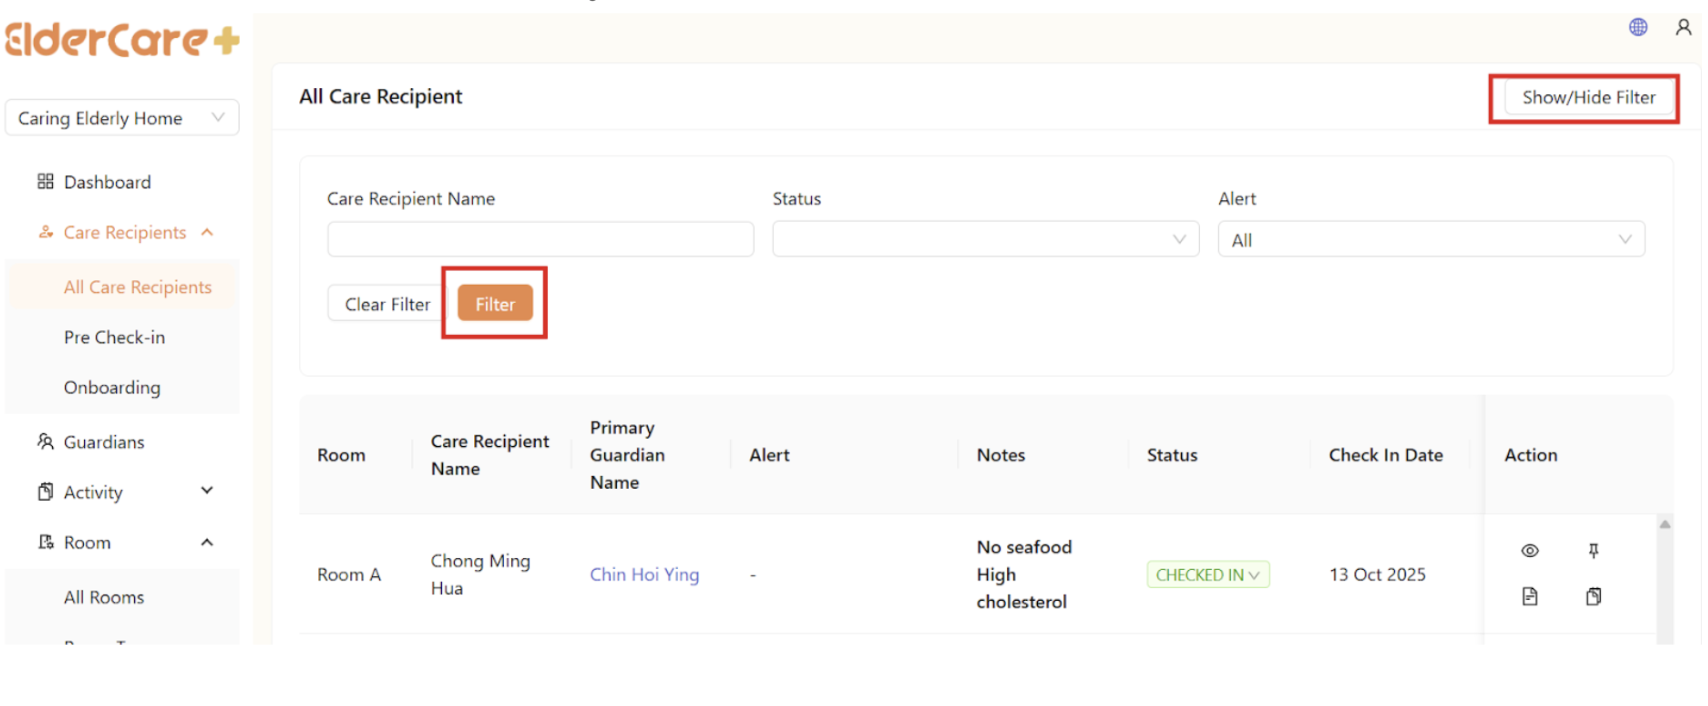
Task: Change the CHECKED IN status dropdown
Action: (1207, 575)
